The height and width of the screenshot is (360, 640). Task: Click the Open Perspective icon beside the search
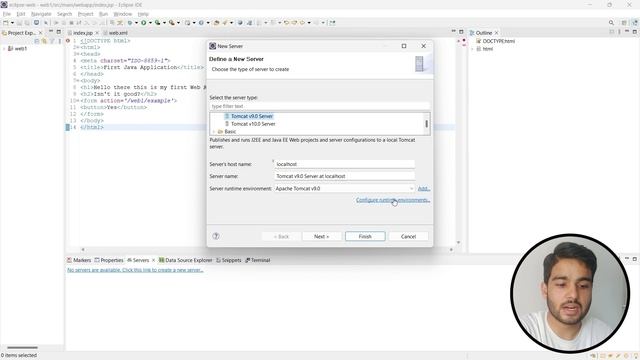pos(624,23)
